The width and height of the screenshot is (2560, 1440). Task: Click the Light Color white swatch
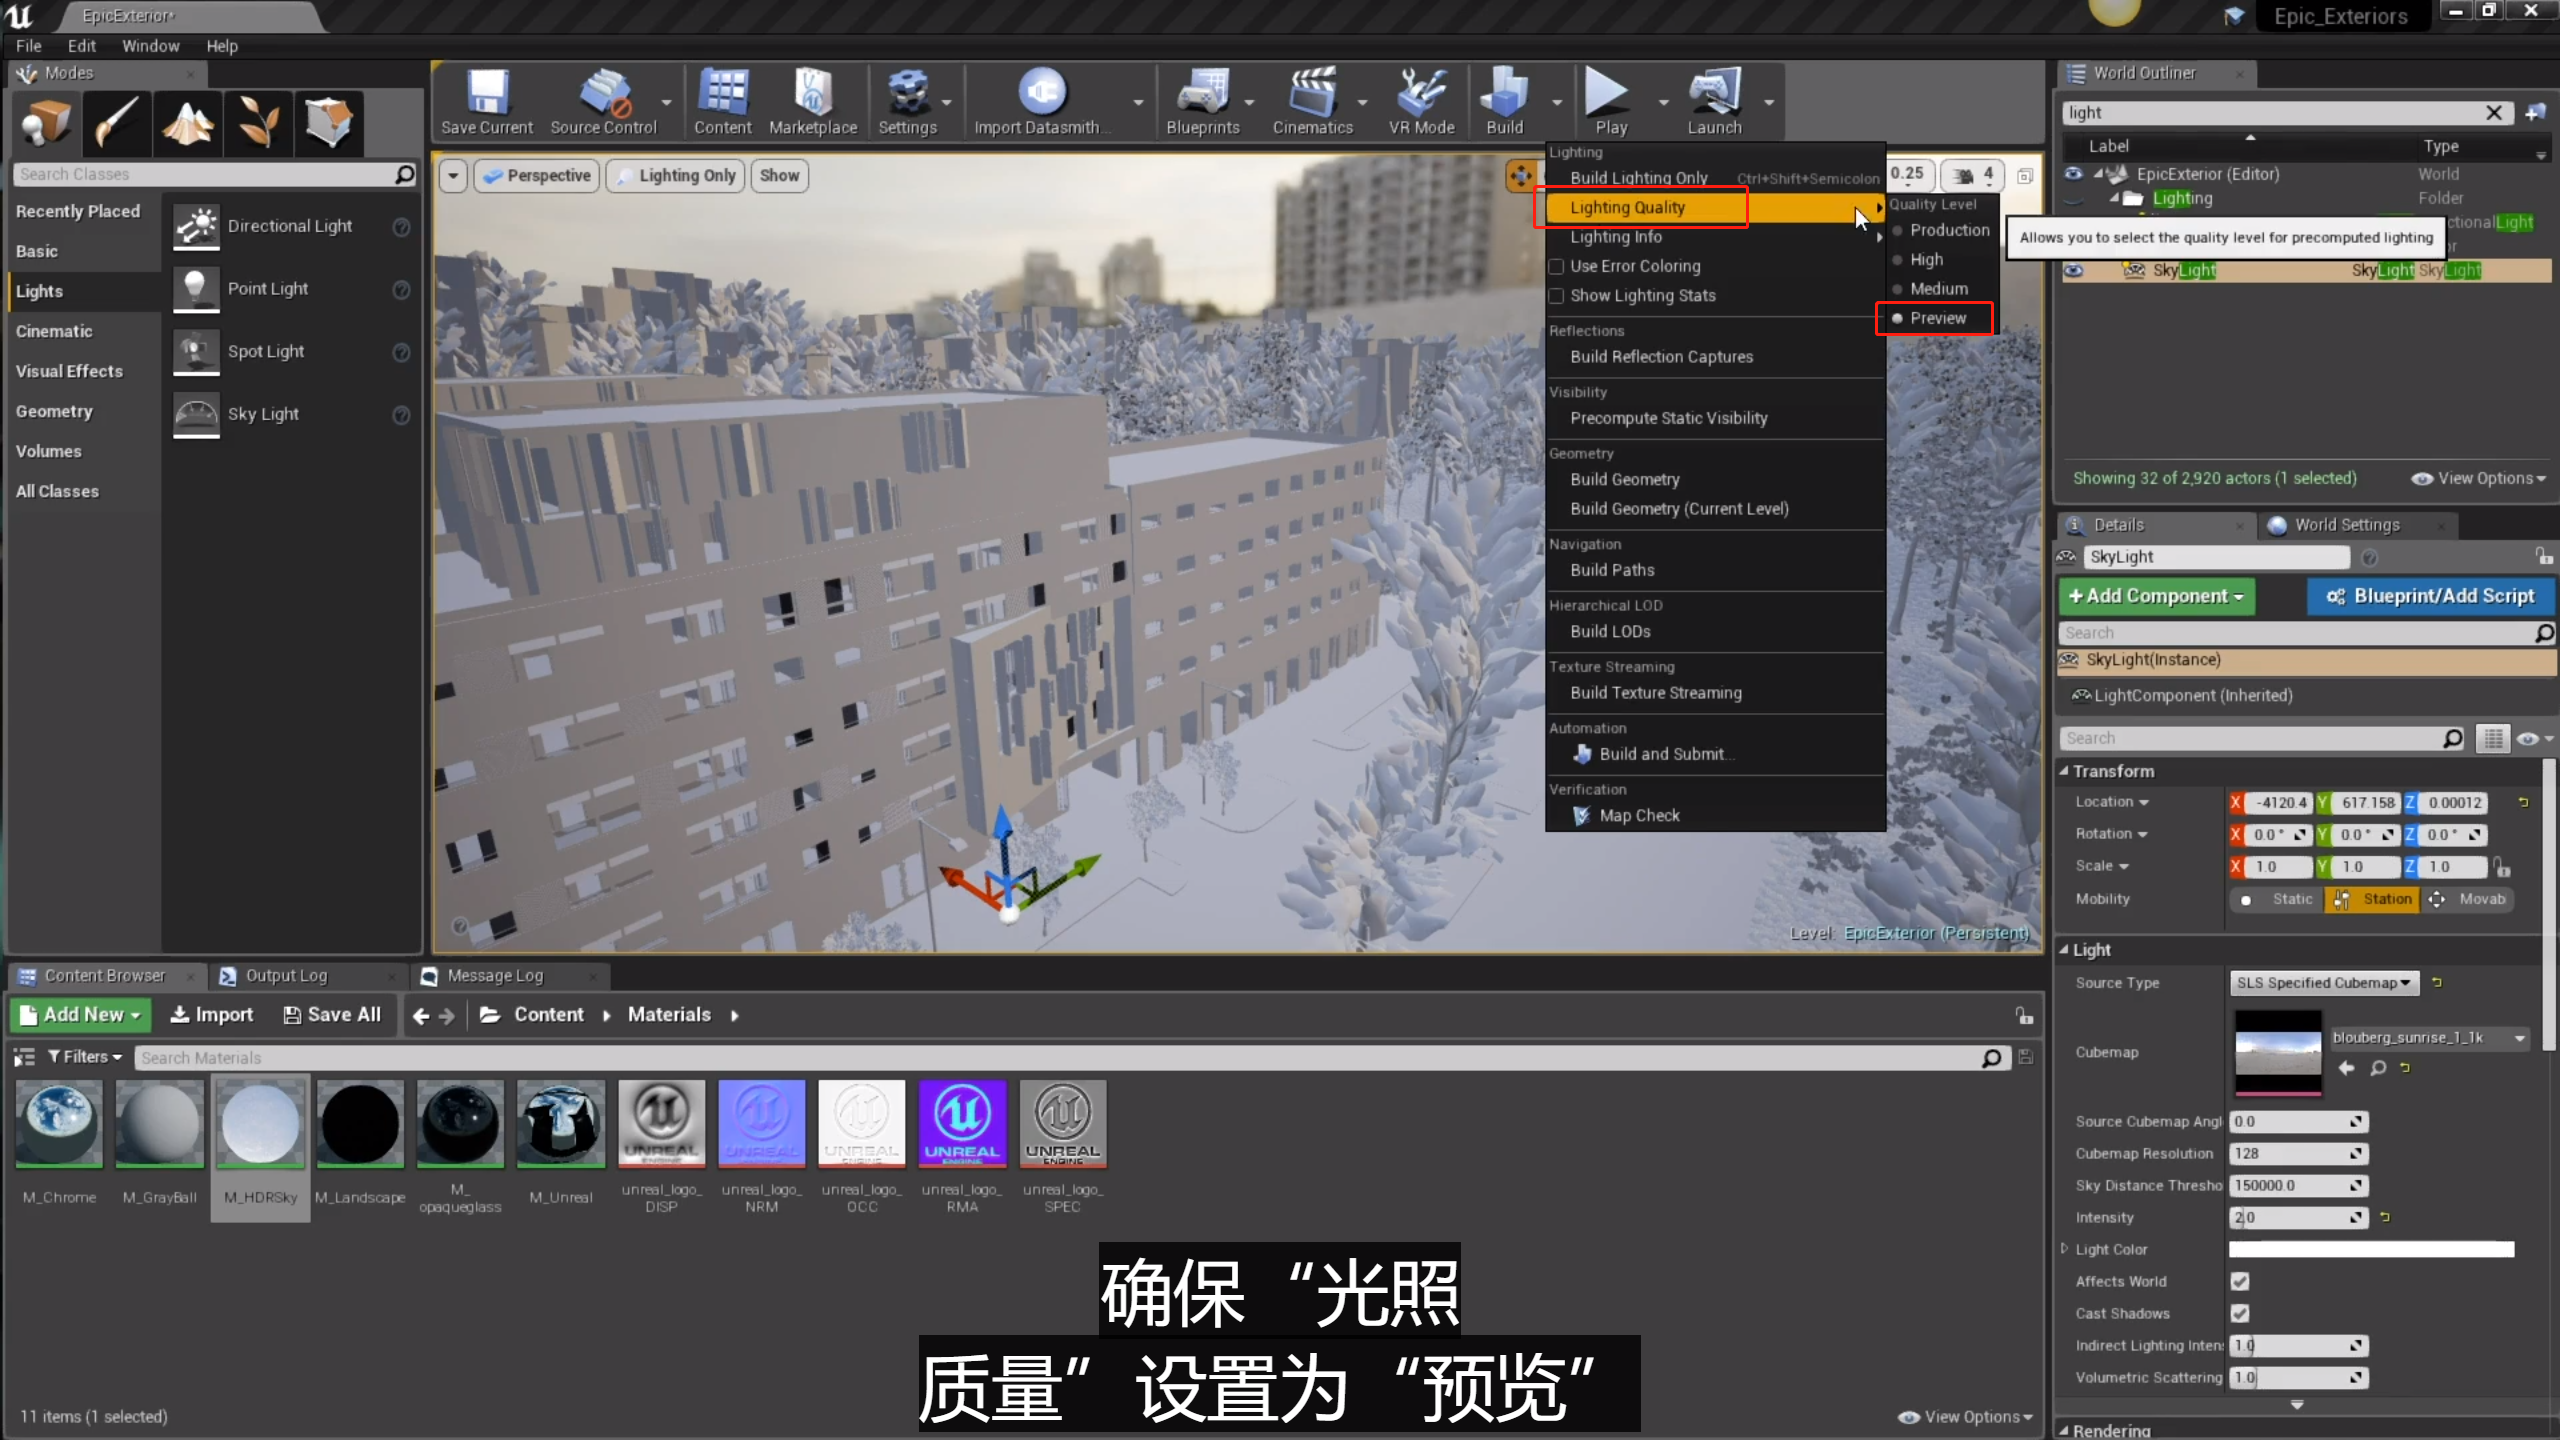[2371, 1249]
